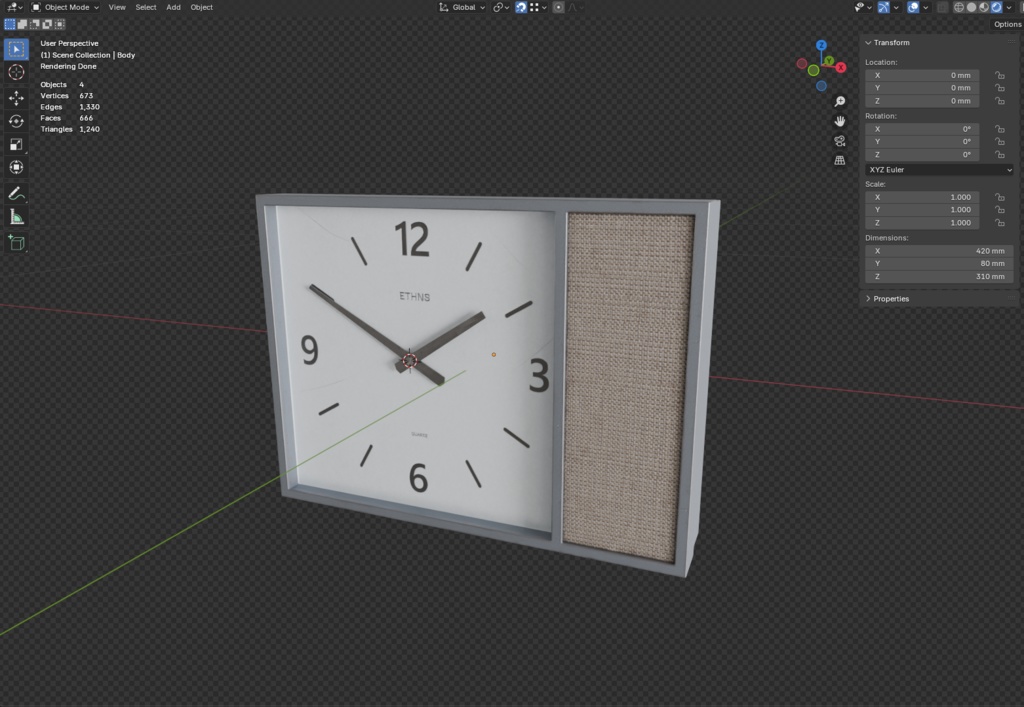Set selection mode to Intersect
Viewport: 1024px width, 707px height.
(59, 24)
